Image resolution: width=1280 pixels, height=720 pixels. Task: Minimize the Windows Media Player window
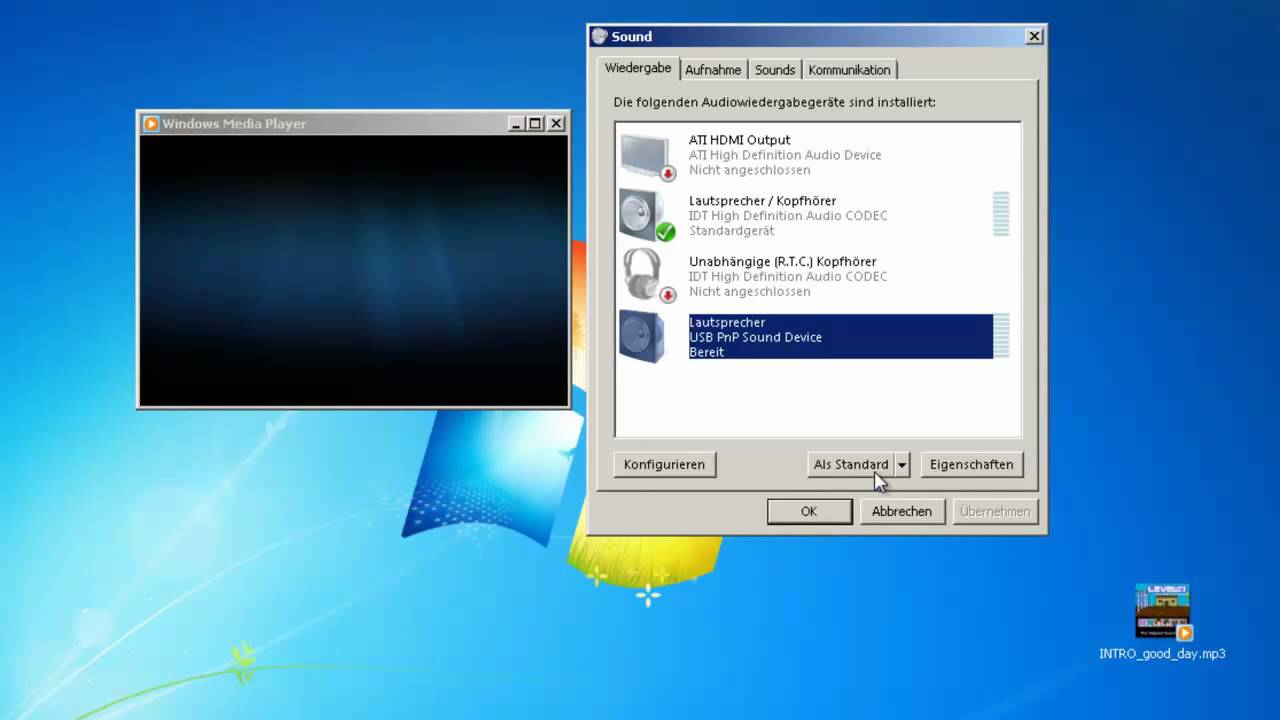(x=516, y=124)
